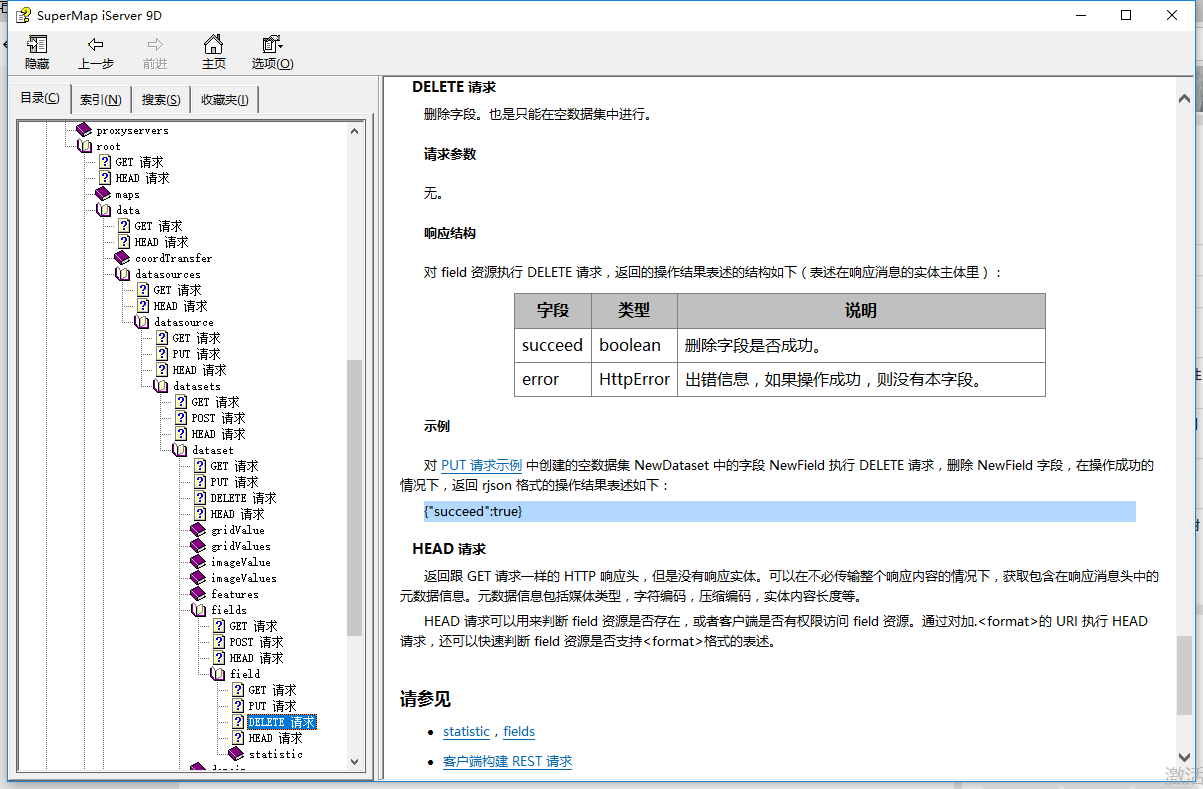Screen dimensions: 1203x789
Task: Click the HttpError type cell
Action: pos(634,379)
